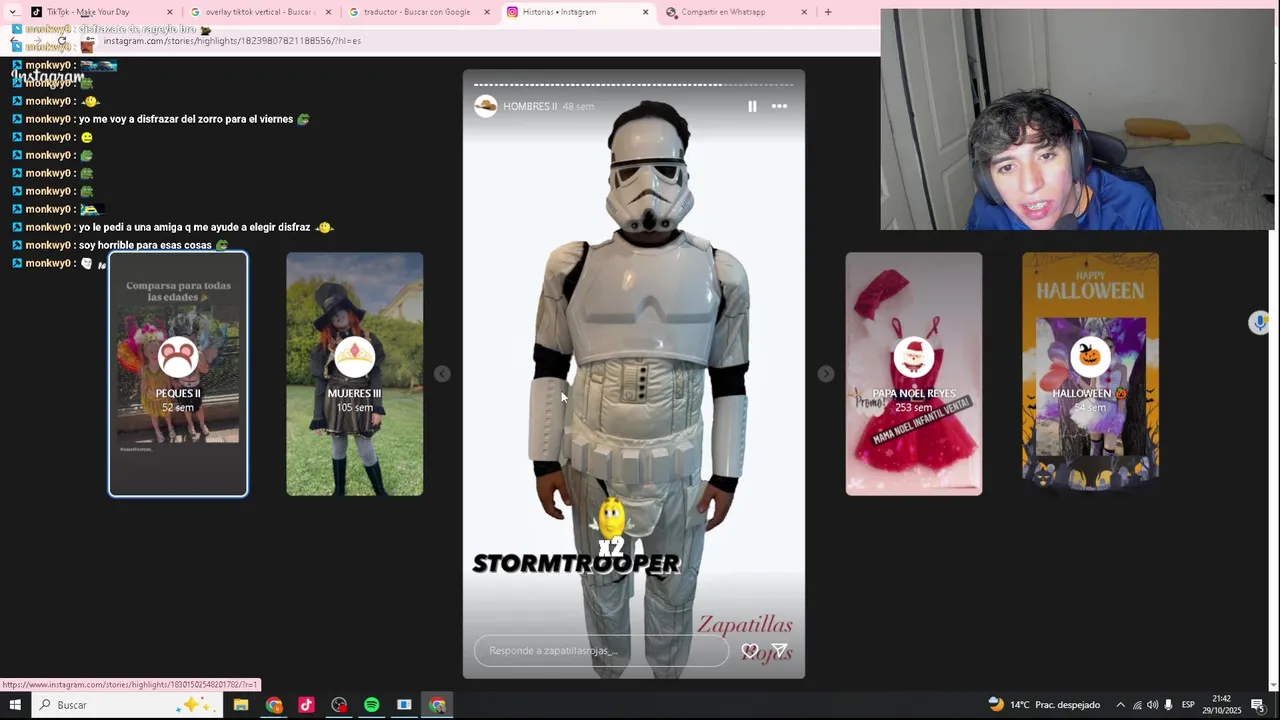
Task: Close the Historias Instagram tab
Action: [645, 12]
